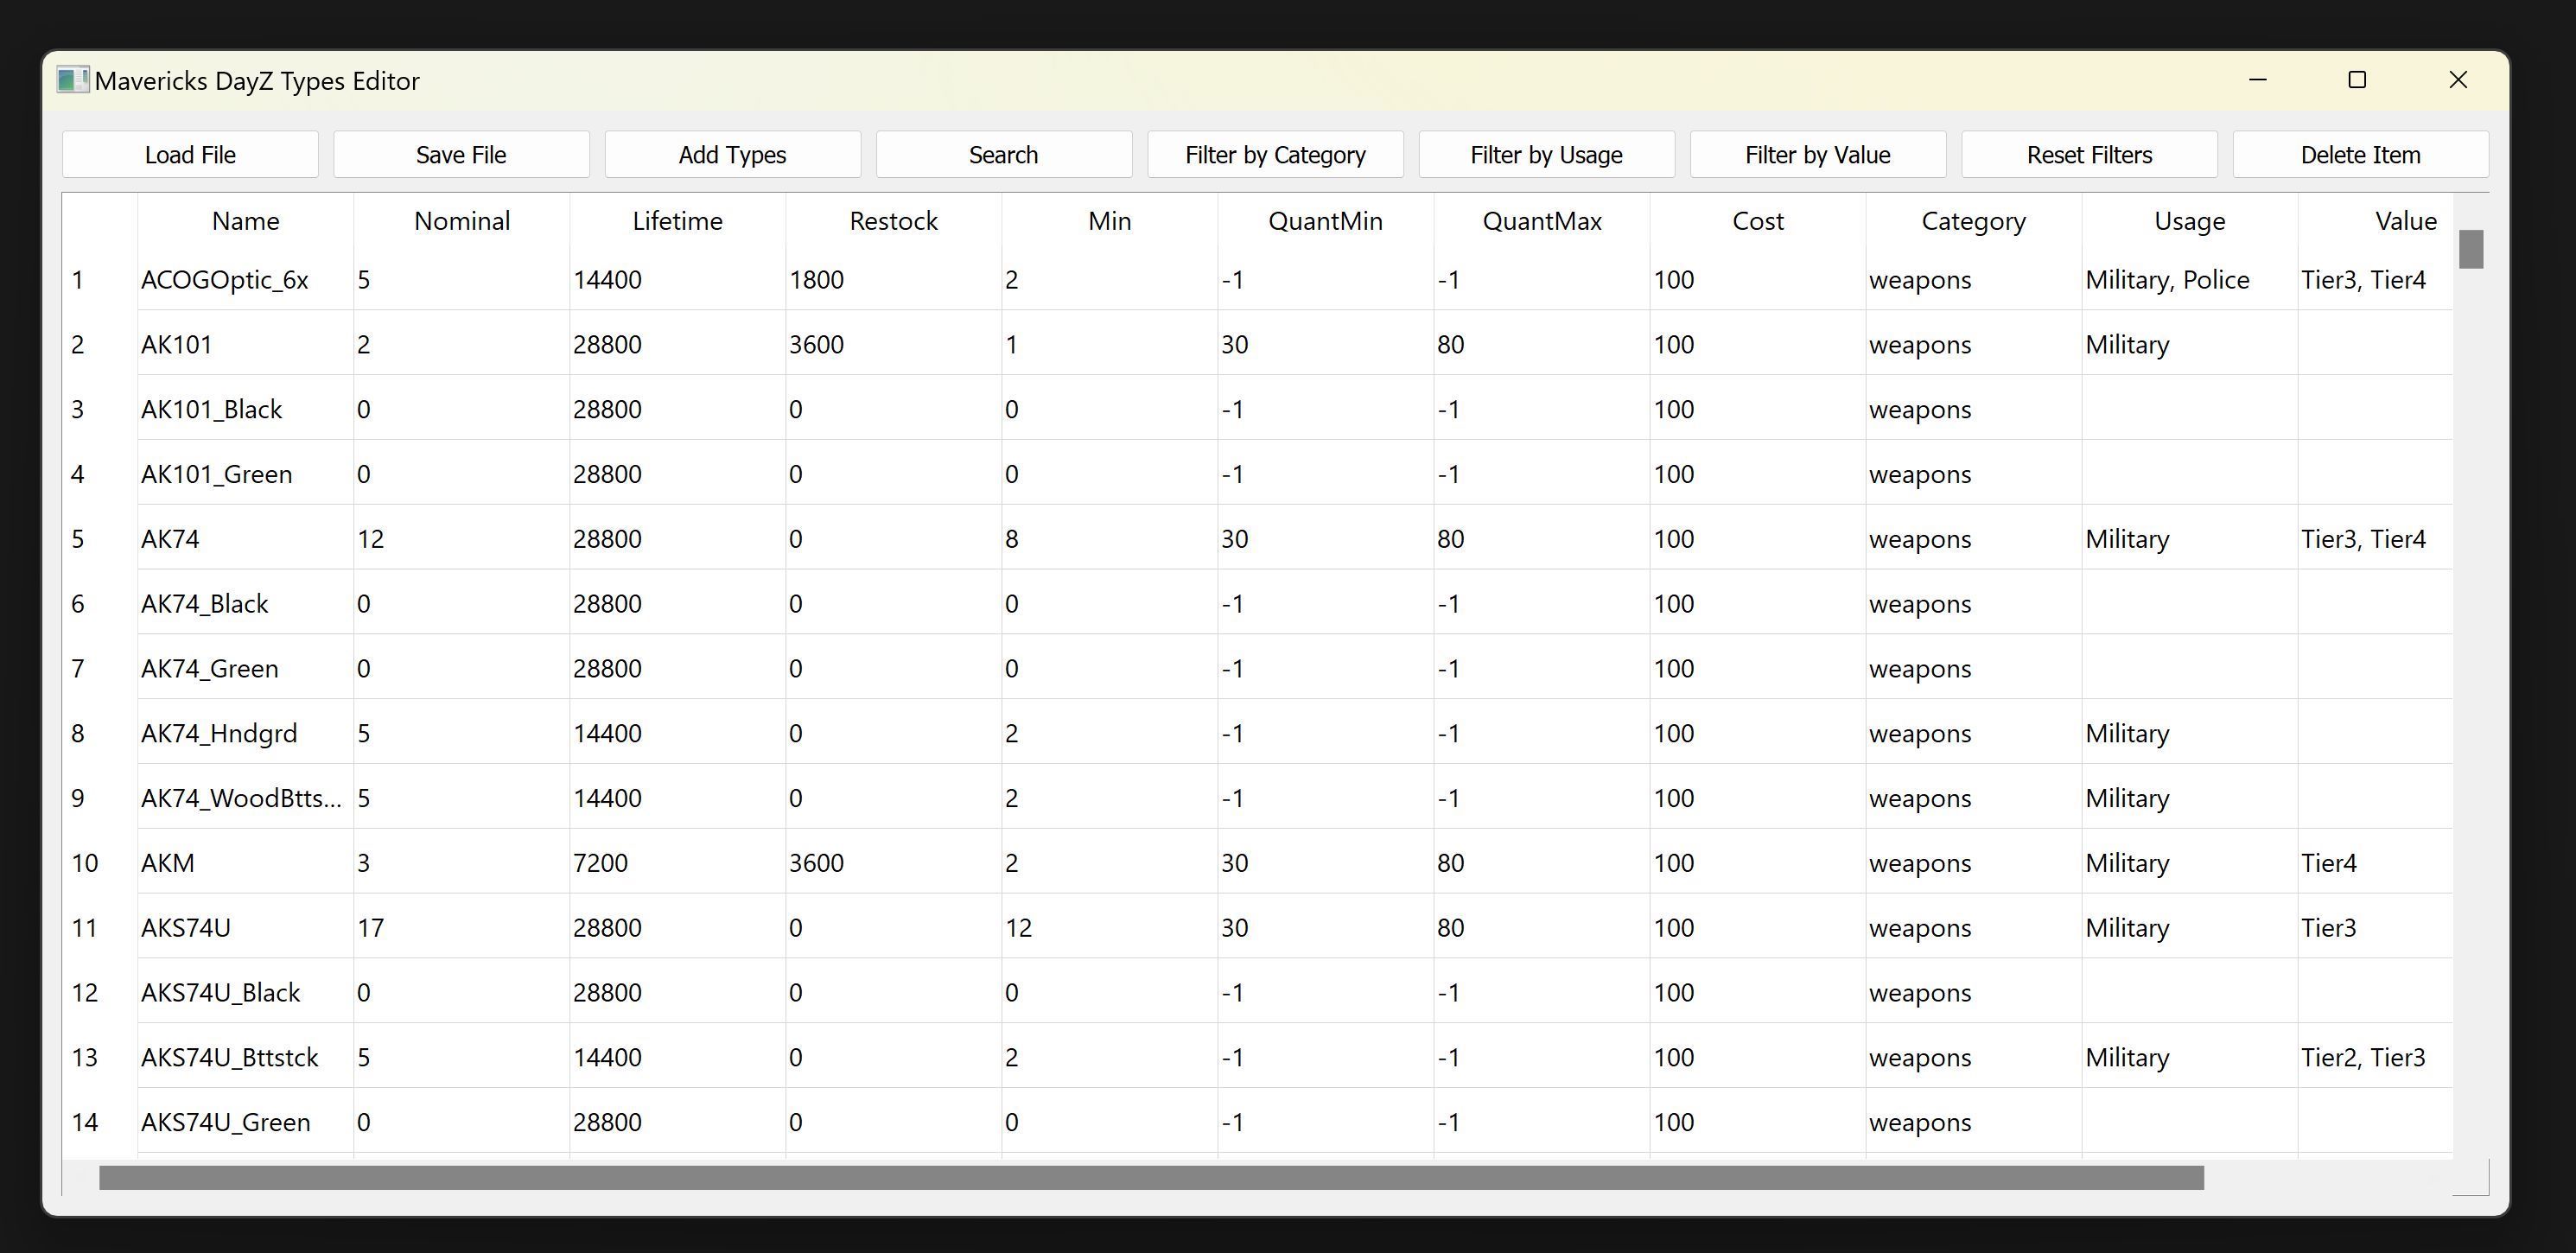Click Value 'Tier2, Tier3' cell
The width and height of the screenshot is (2576, 1253).
tap(2375, 1057)
